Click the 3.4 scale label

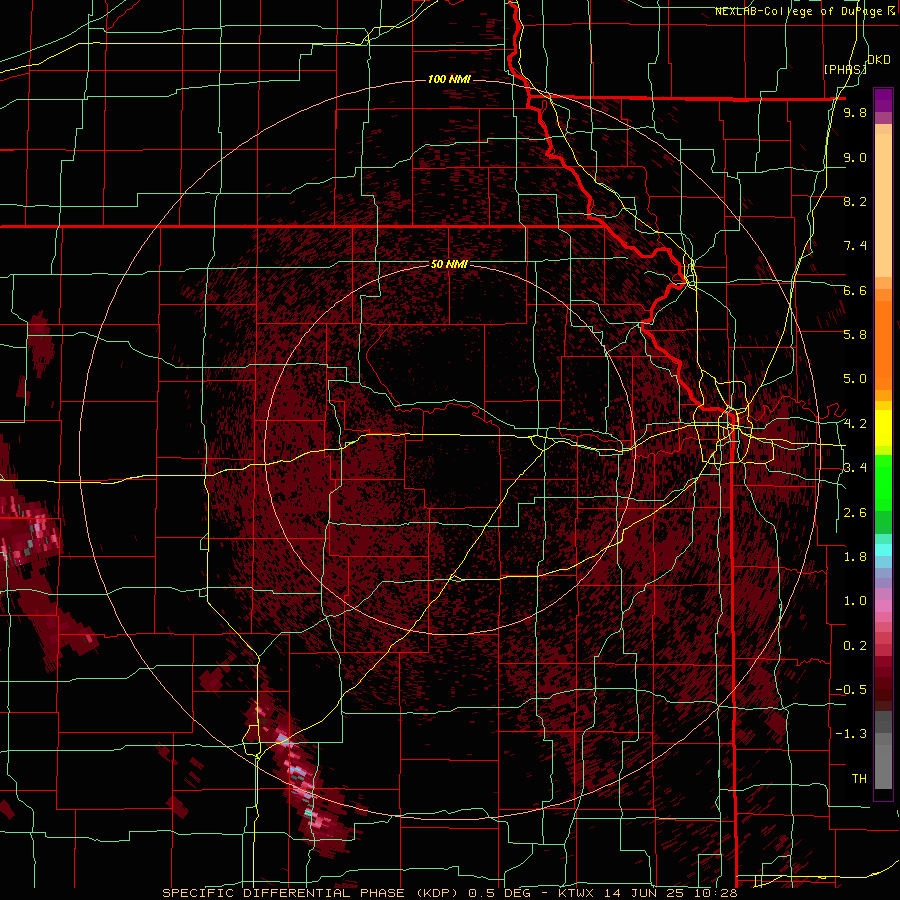(x=855, y=468)
